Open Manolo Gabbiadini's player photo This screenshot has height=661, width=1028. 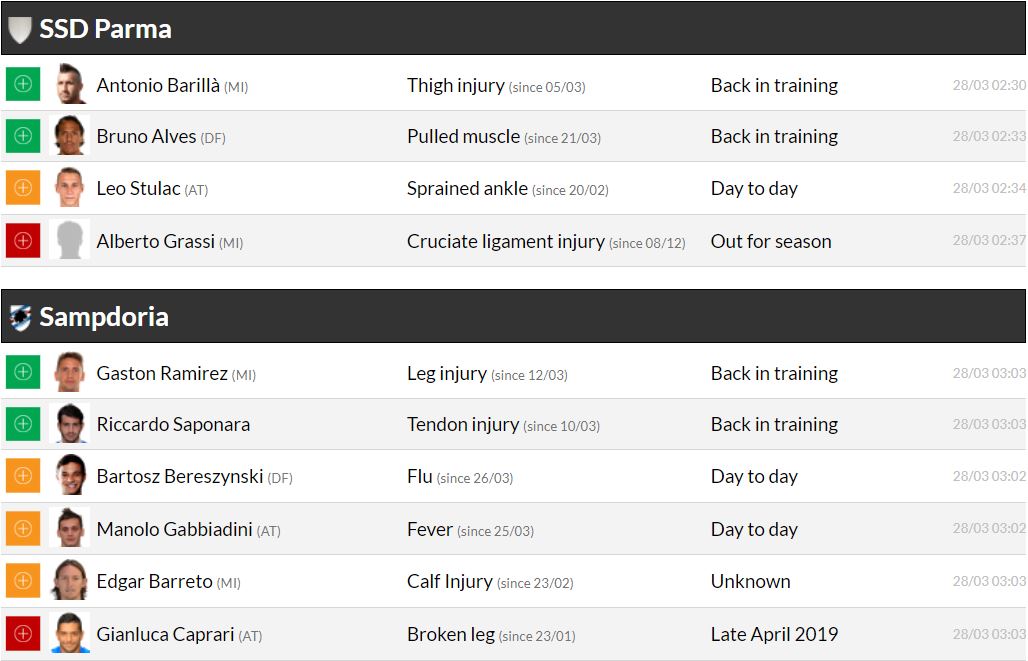pyautogui.click(x=70, y=528)
